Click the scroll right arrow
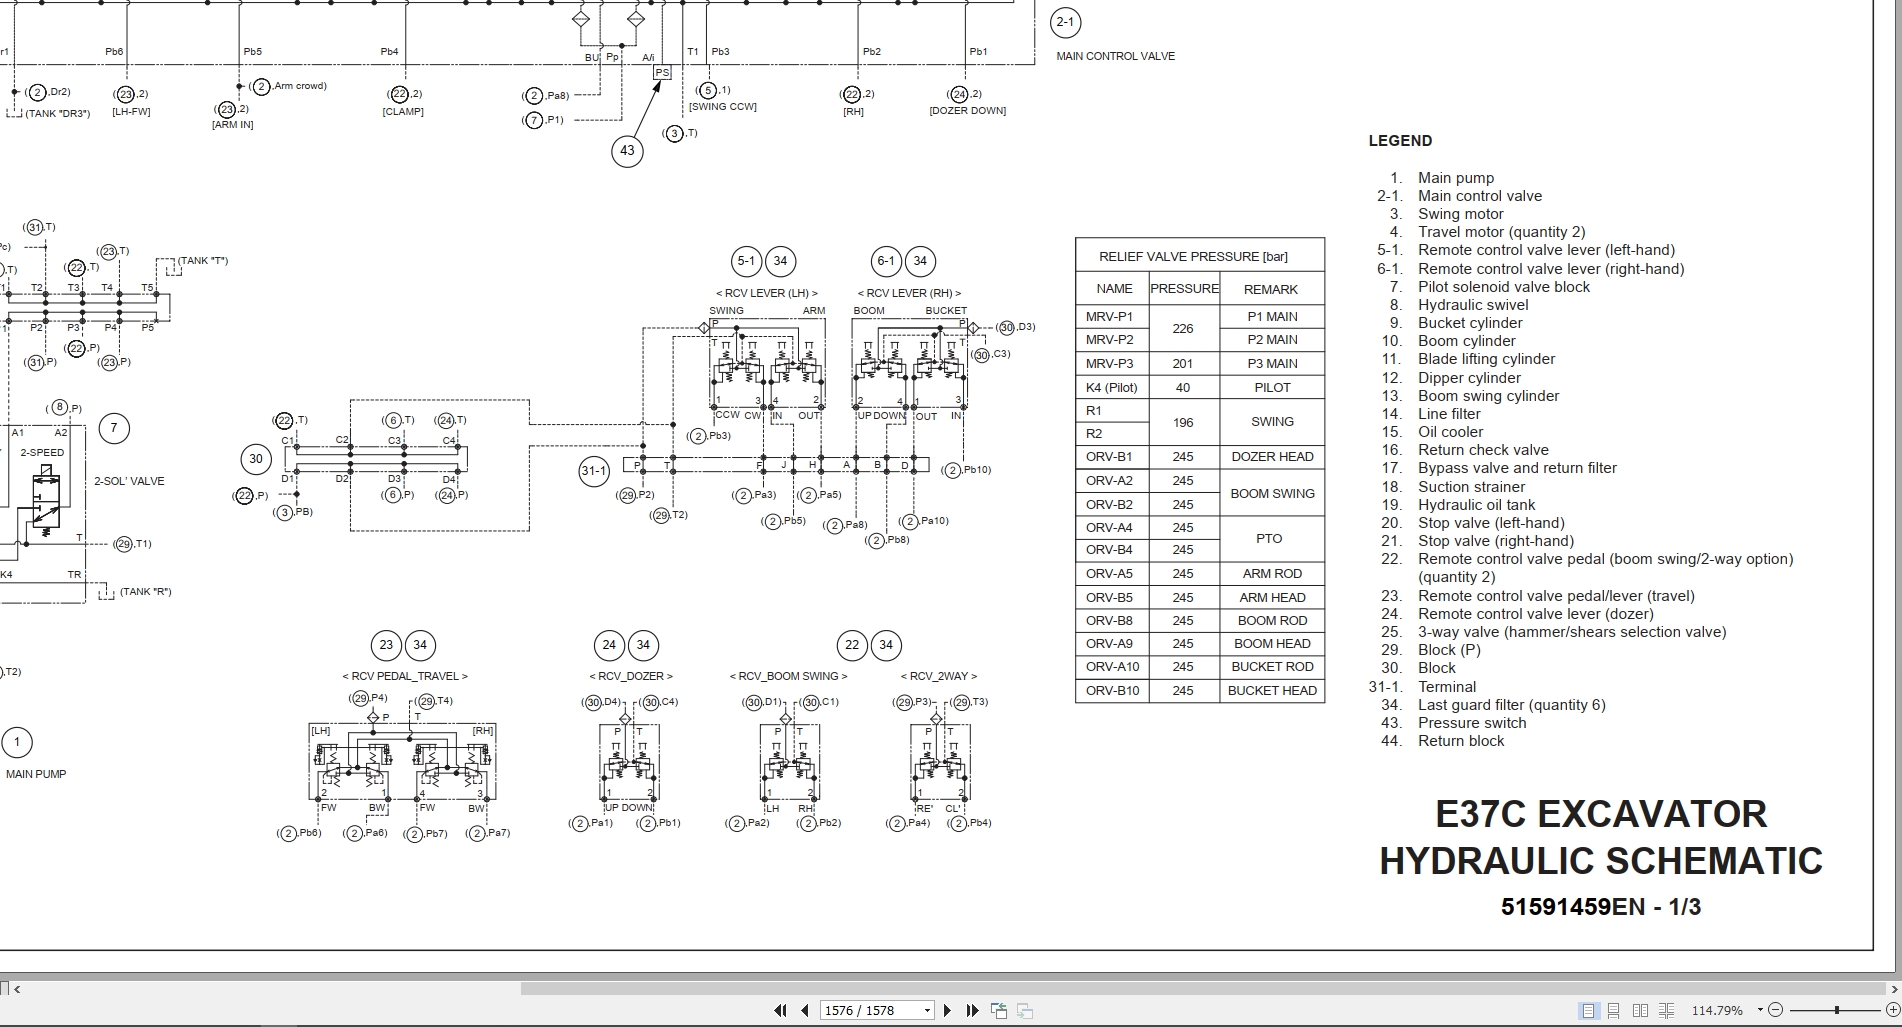Screen dimensions: 1902x1027 pos(1893,989)
